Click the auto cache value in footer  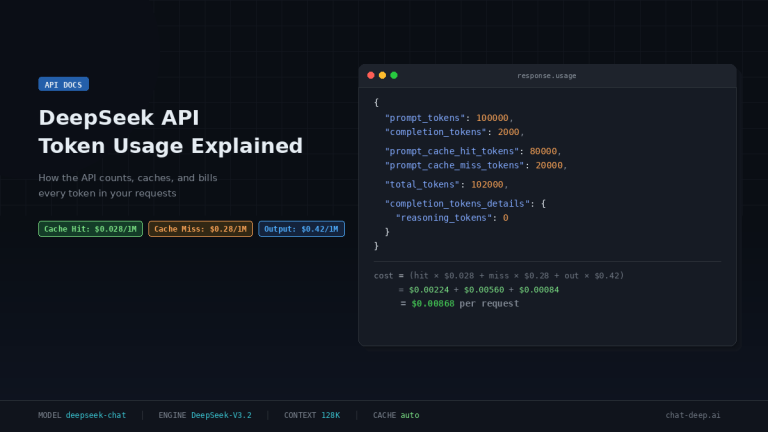point(410,415)
